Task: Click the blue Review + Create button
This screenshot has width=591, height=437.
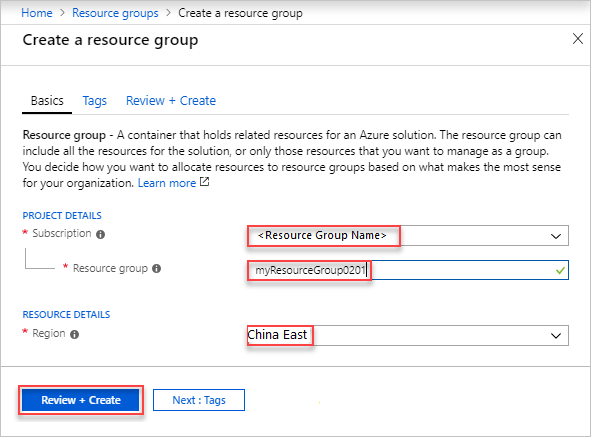Action: 81,400
